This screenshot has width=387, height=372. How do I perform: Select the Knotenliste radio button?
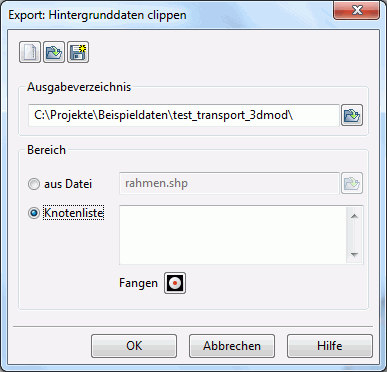point(34,213)
